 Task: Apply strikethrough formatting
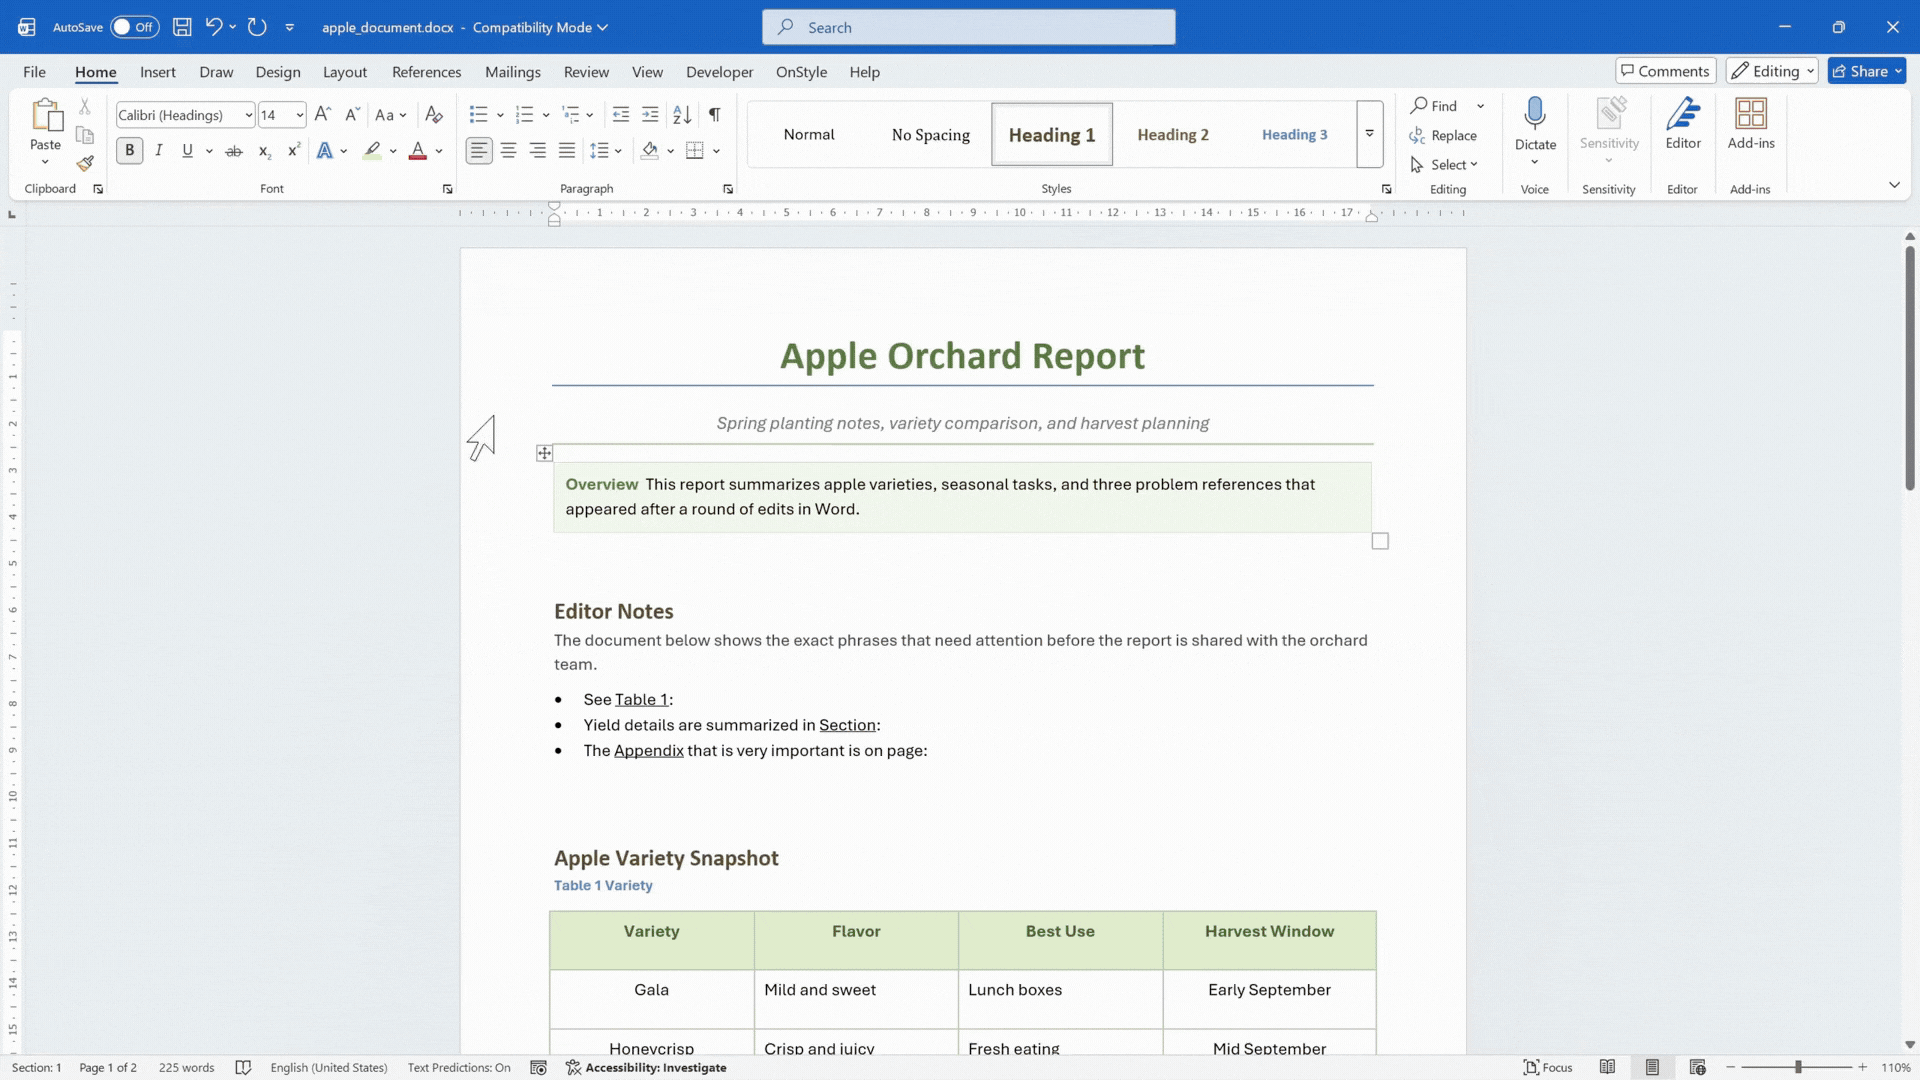click(233, 151)
